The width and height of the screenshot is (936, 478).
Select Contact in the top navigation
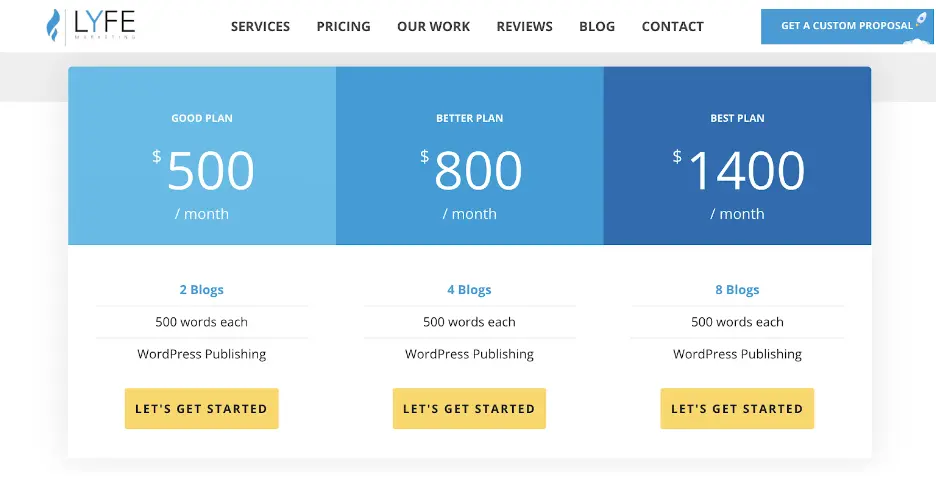672,27
